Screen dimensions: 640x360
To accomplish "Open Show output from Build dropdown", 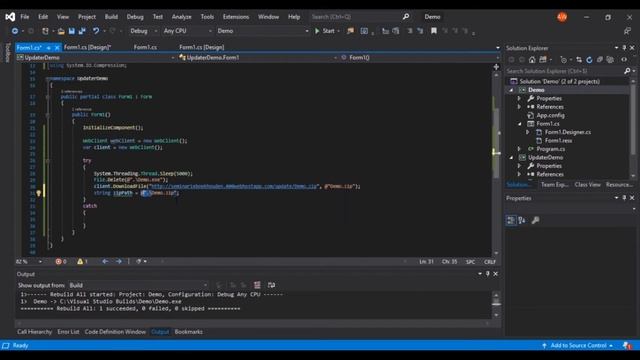I will [138, 285].
